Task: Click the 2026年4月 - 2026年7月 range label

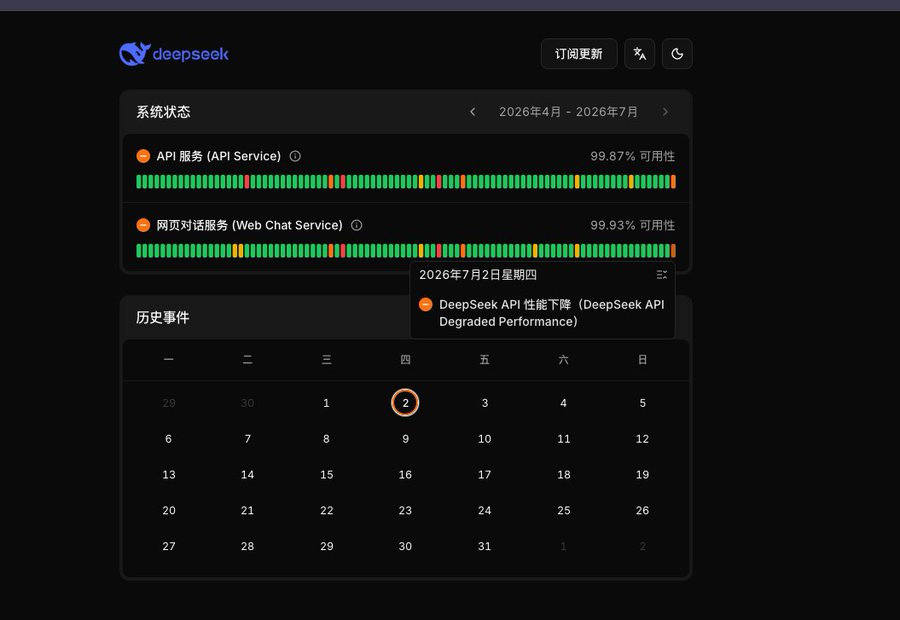Action: tap(568, 112)
